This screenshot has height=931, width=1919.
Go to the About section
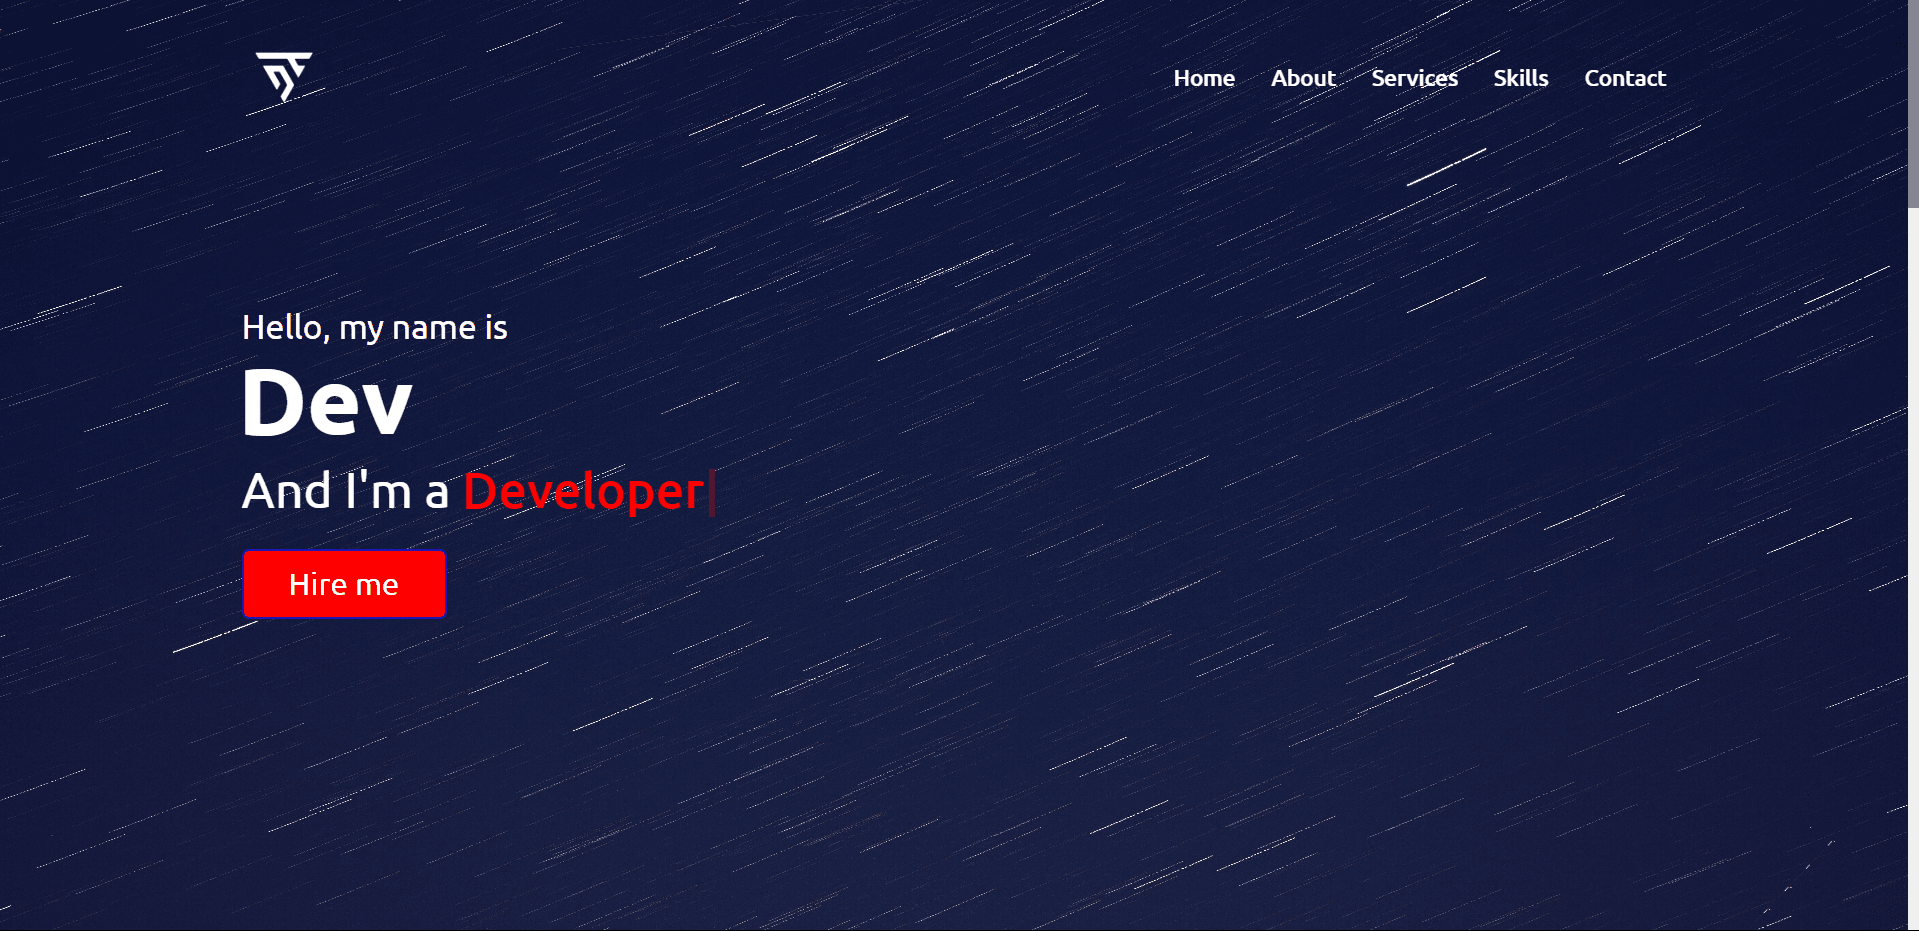pyautogui.click(x=1302, y=78)
